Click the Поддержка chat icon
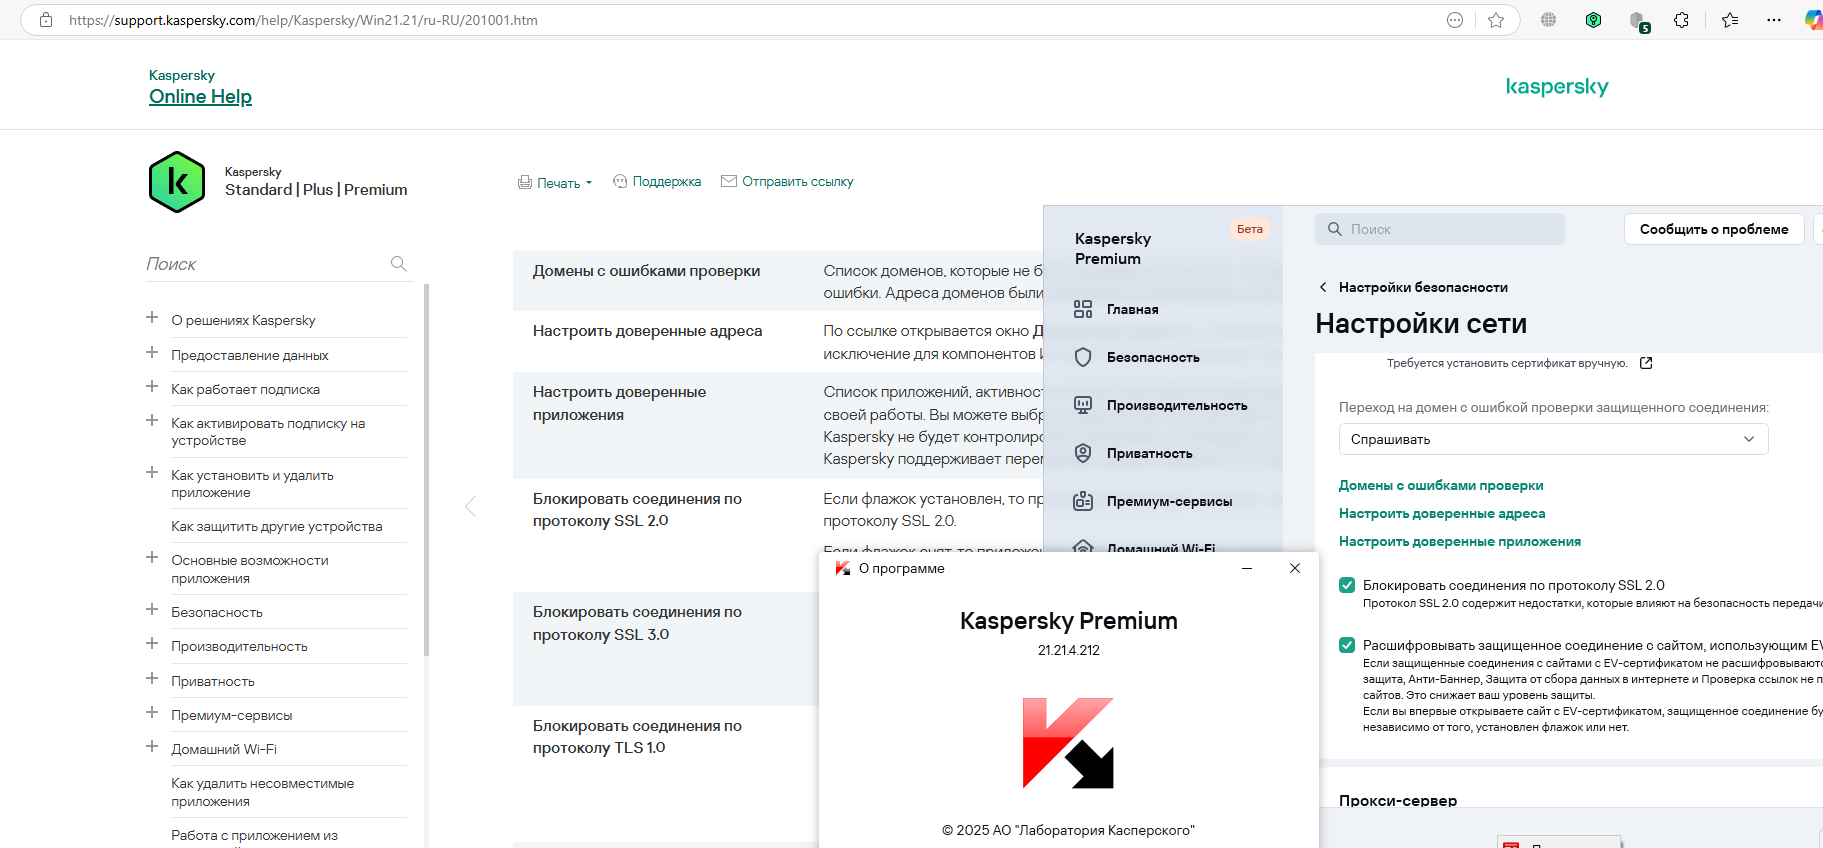 tap(620, 182)
